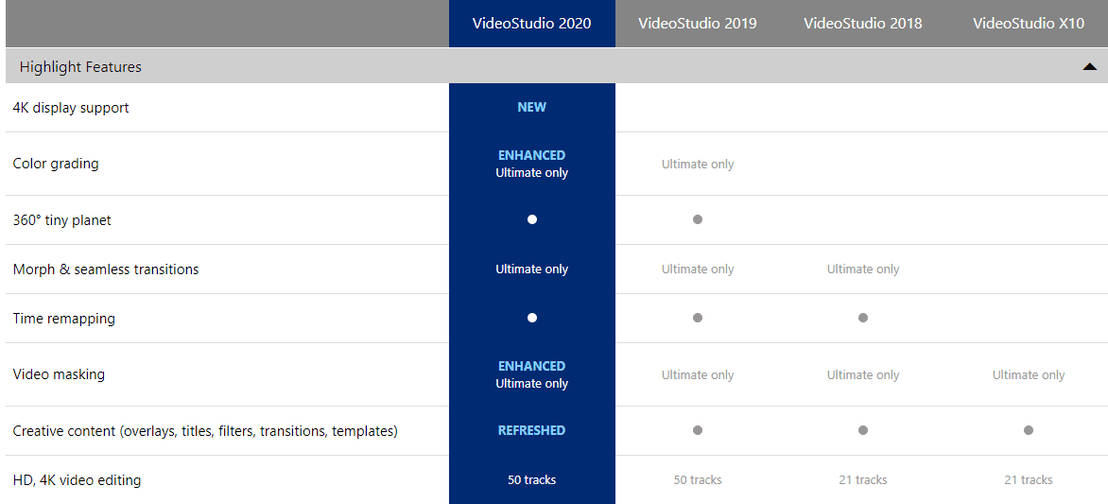The width and height of the screenshot is (1108, 504).
Task: Select the VideoStudio 2020 column header
Action: [532, 23]
